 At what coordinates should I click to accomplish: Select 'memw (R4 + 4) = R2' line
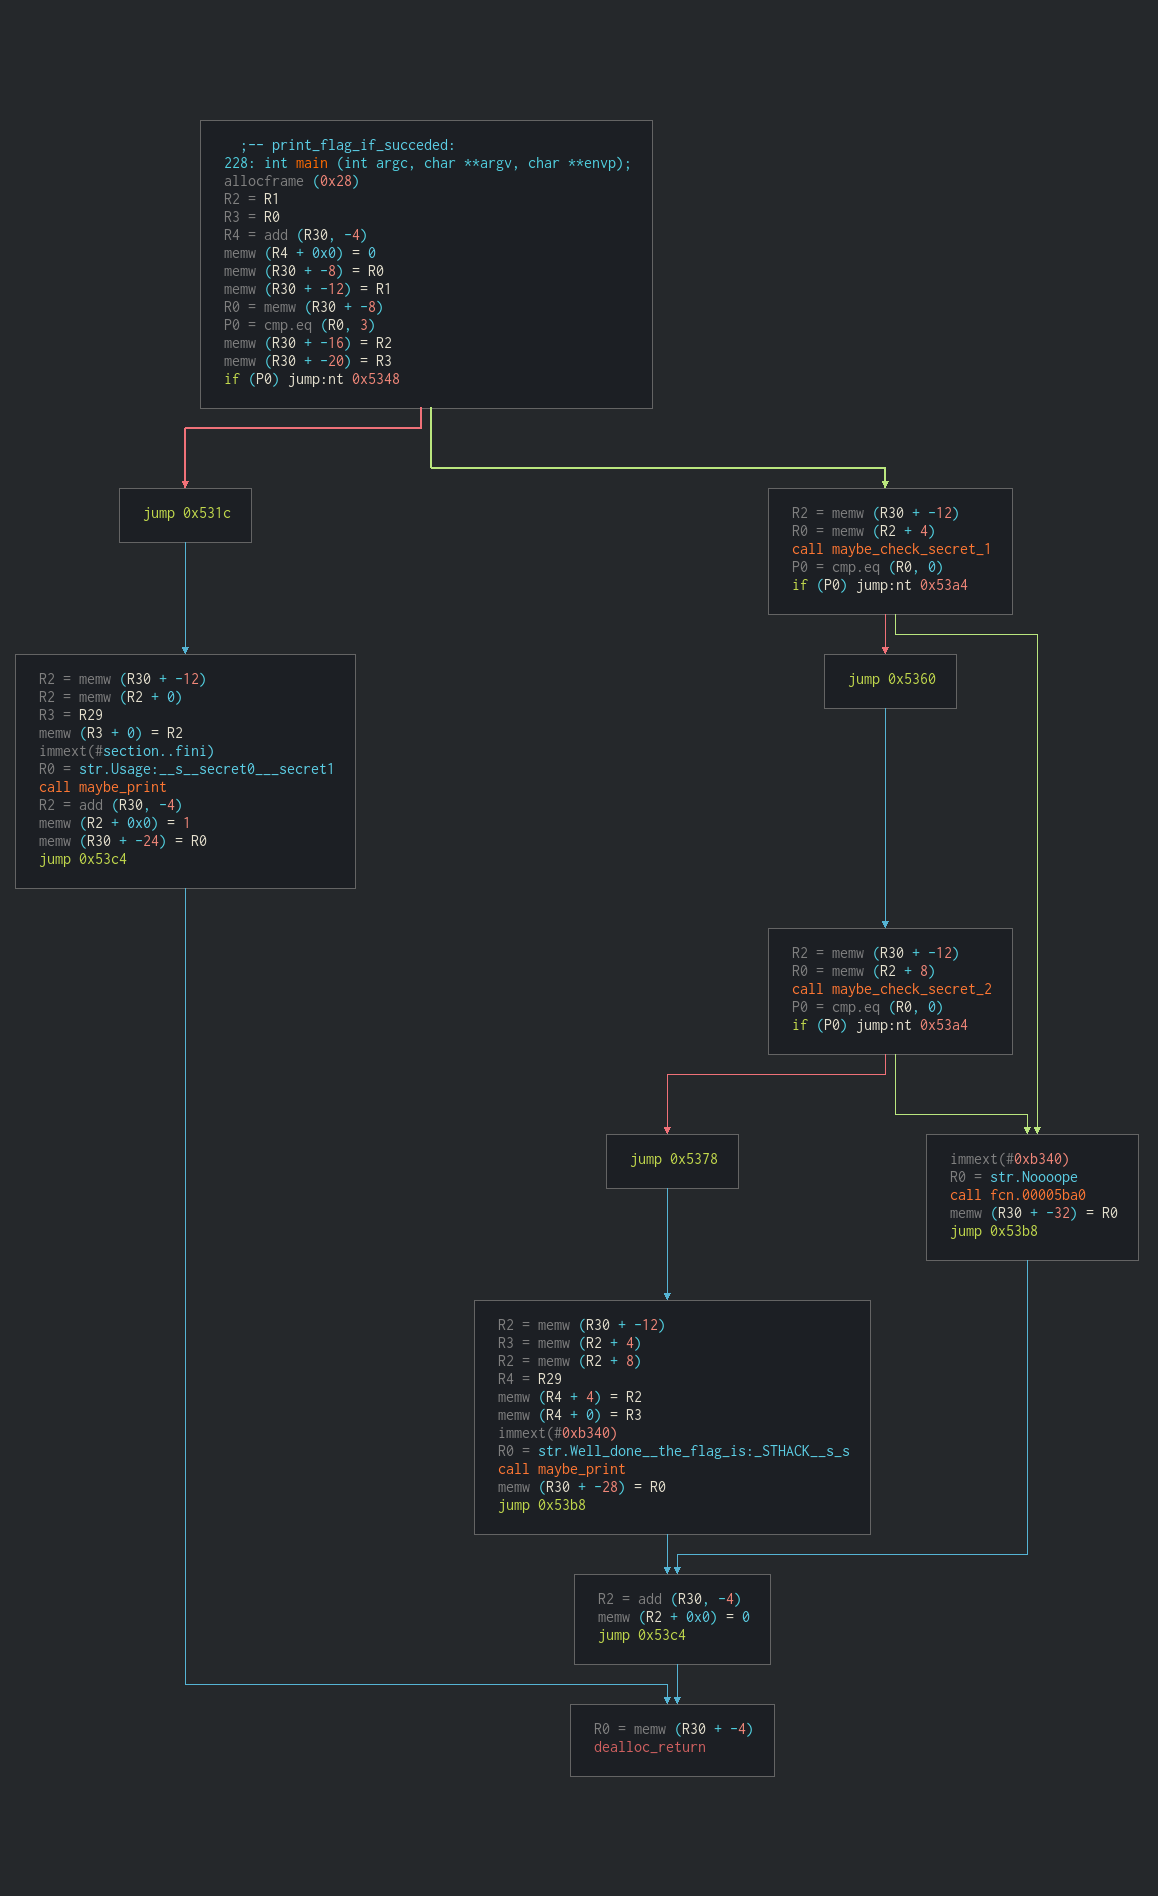570,1397
